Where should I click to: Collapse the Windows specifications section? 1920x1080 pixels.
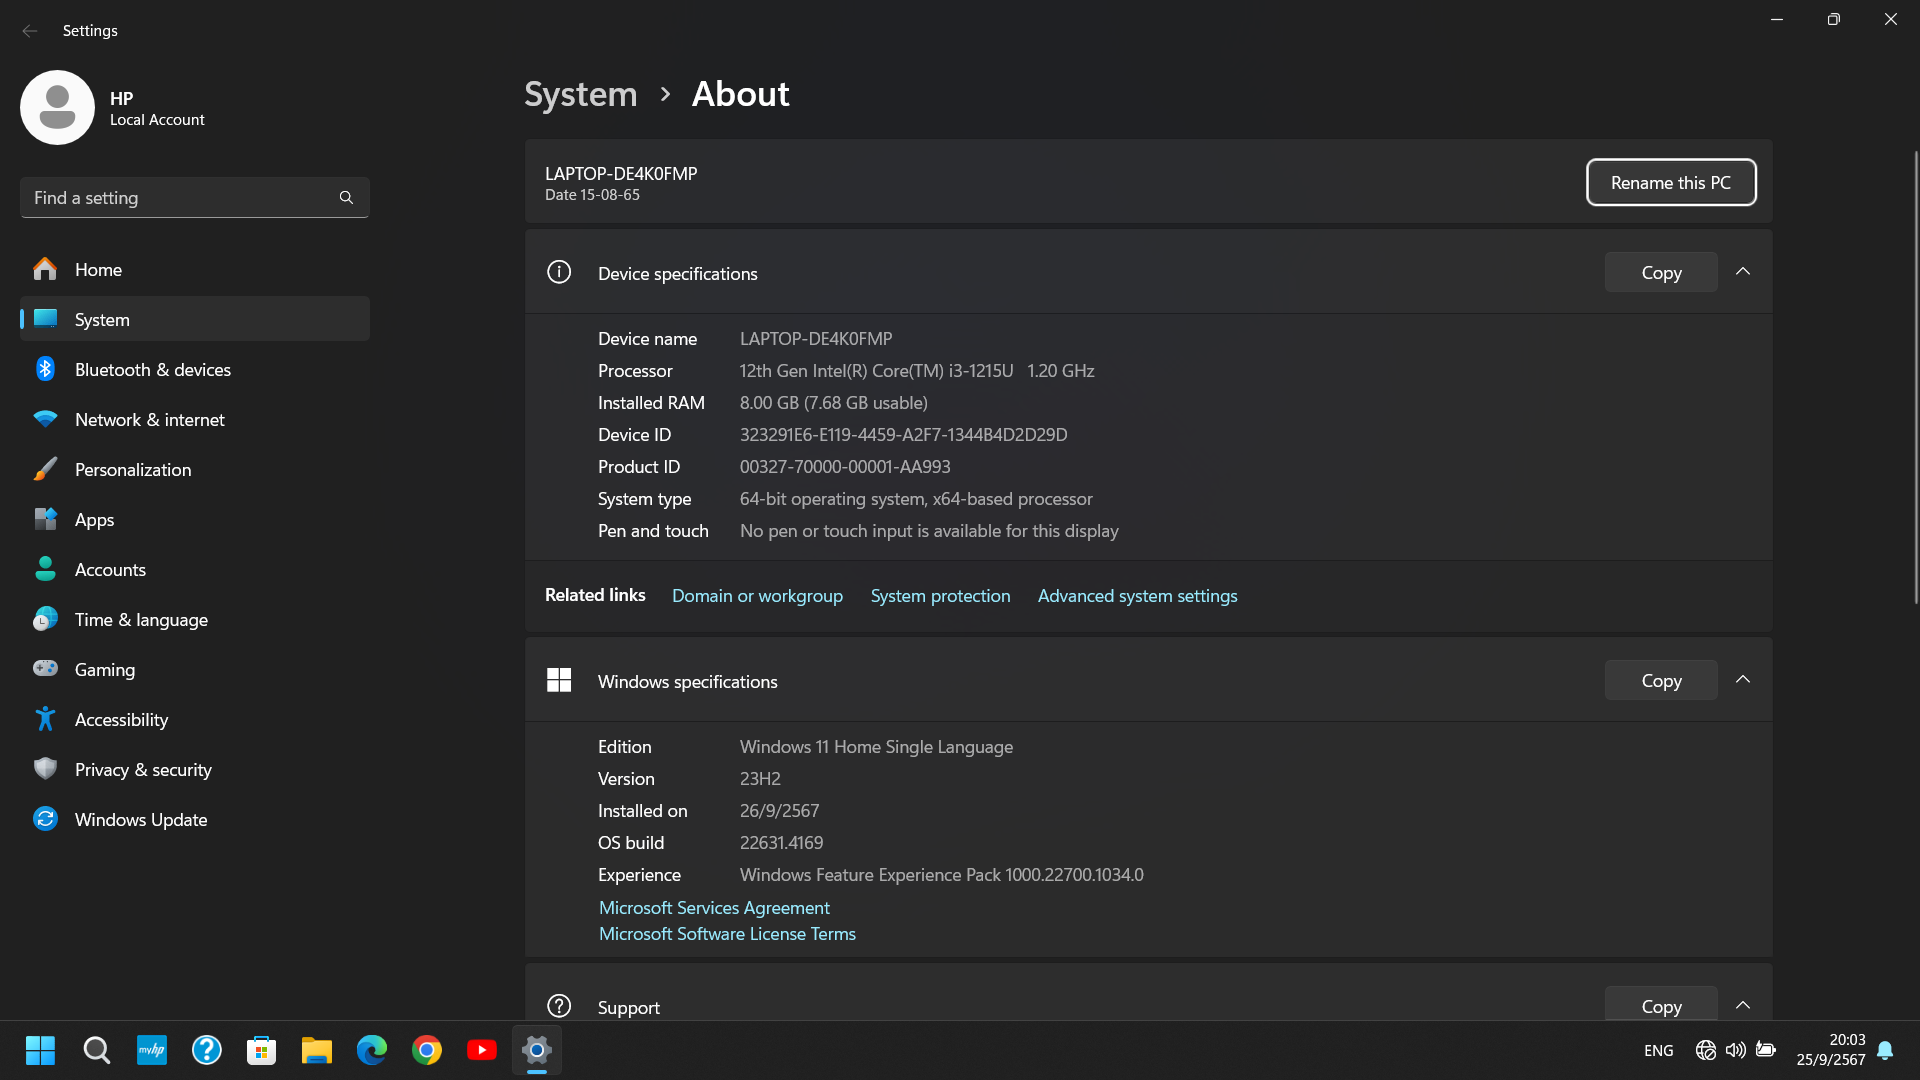pyautogui.click(x=1743, y=680)
